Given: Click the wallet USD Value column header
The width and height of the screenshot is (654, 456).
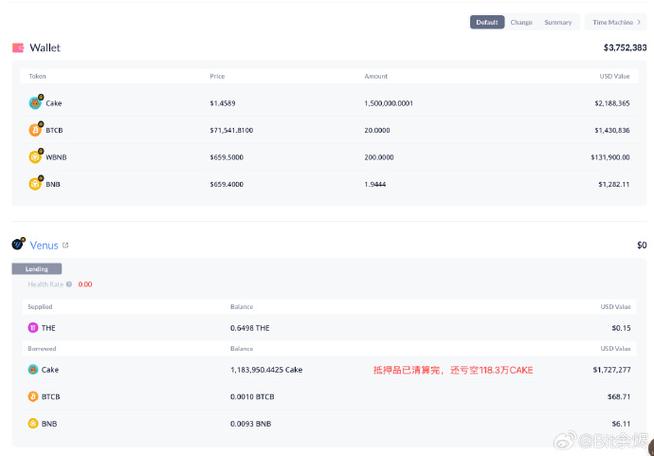Looking at the screenshot, I should click(x=614, y=76).
